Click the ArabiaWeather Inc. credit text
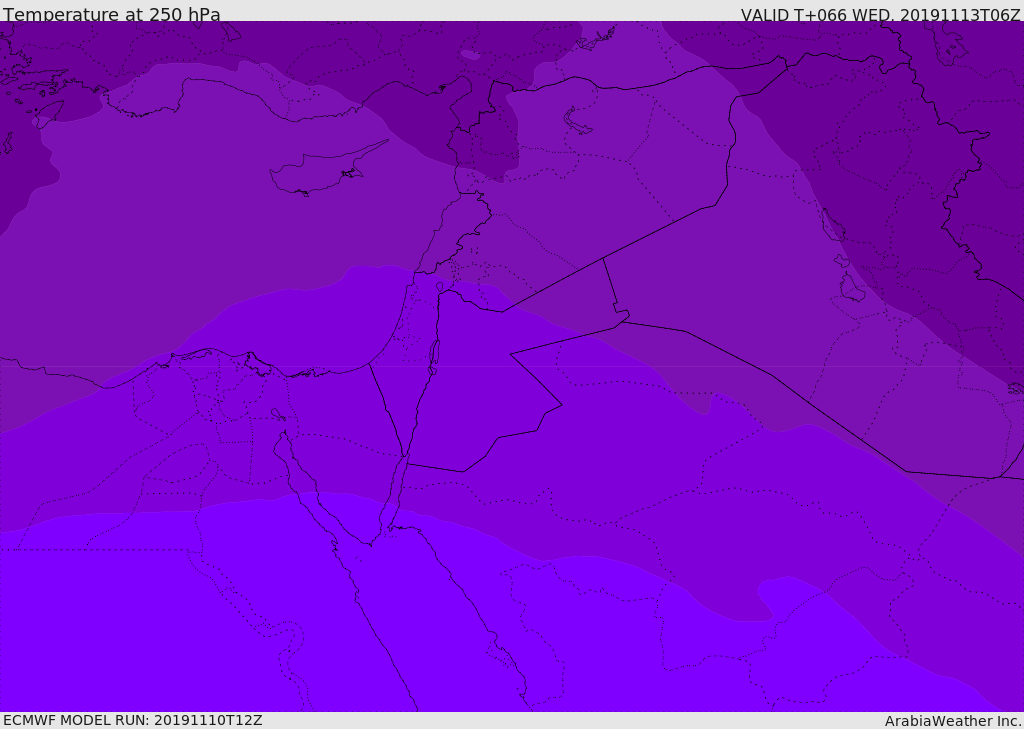 [x=952, y=721]
